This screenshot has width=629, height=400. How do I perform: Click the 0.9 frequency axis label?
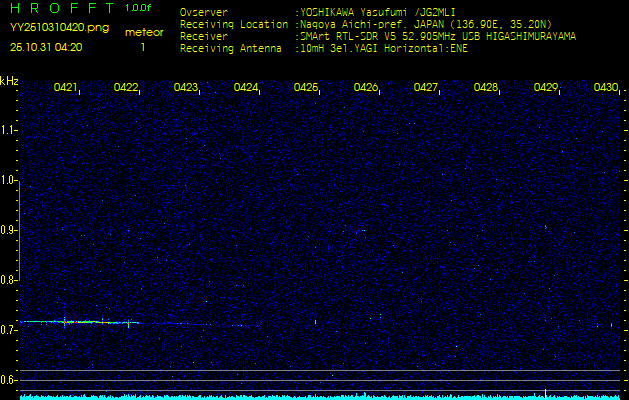10,230
